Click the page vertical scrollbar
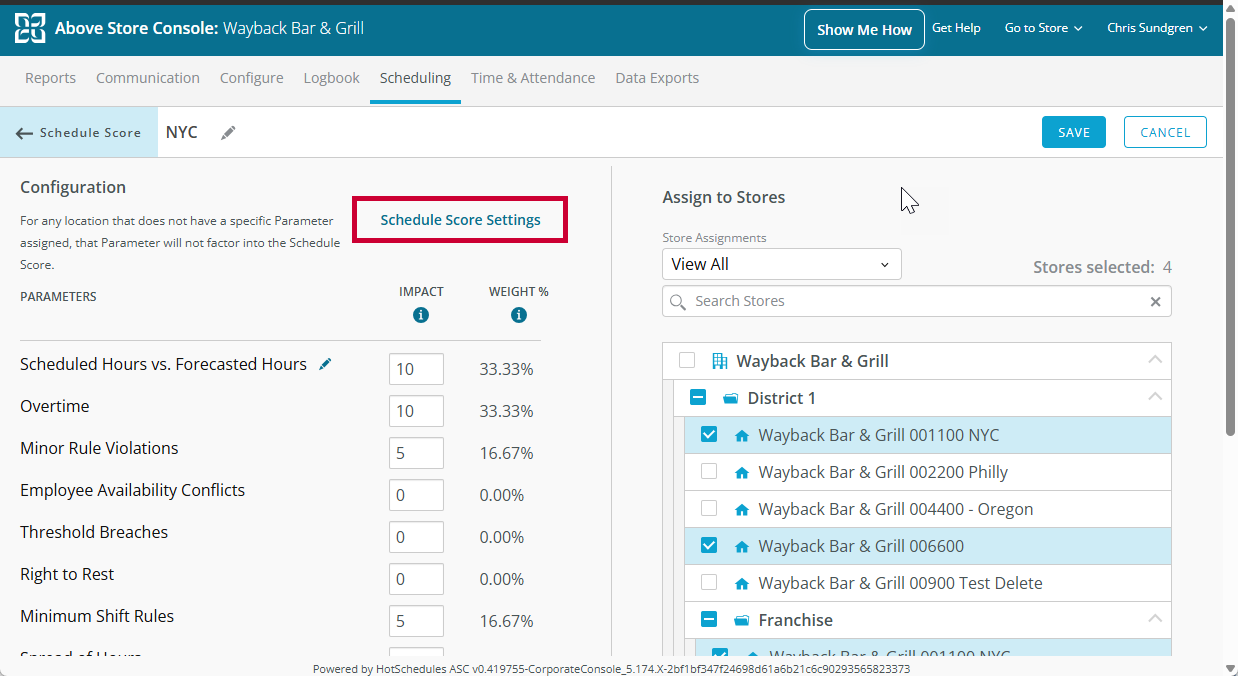1238x676 pixels. (1230, 250)
